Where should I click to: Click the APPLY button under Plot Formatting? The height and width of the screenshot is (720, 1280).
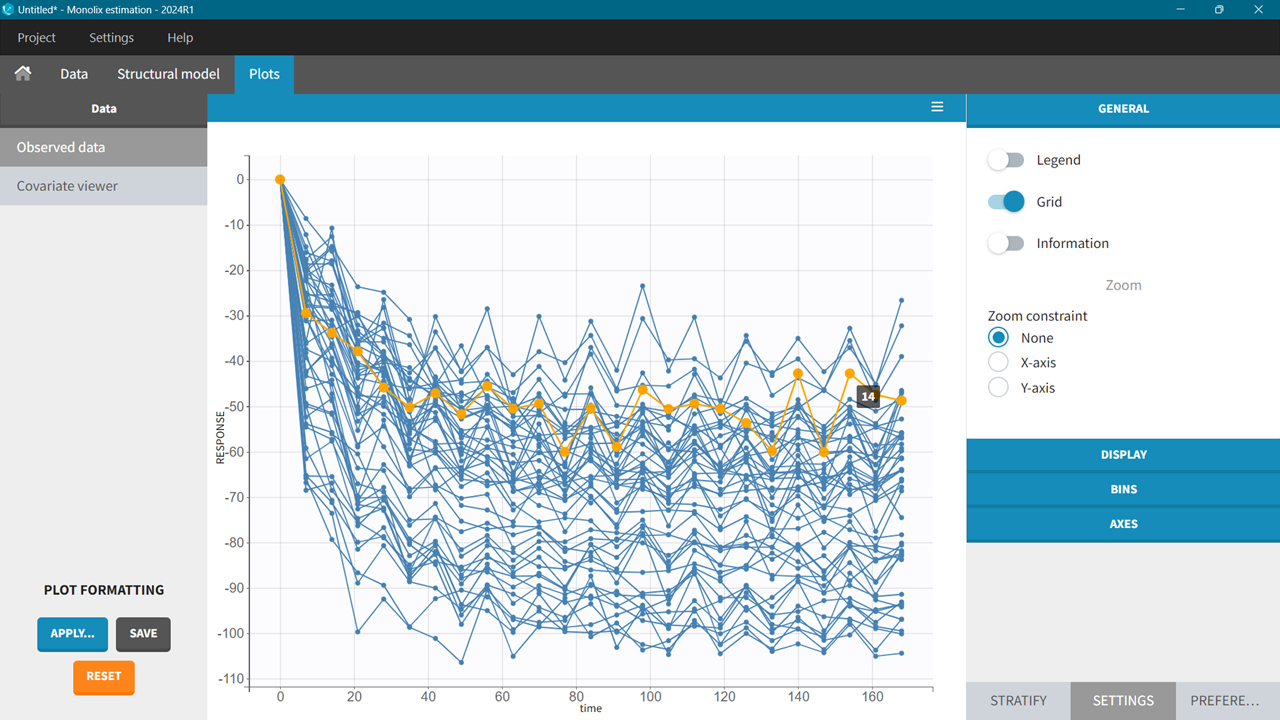[72, 634]
